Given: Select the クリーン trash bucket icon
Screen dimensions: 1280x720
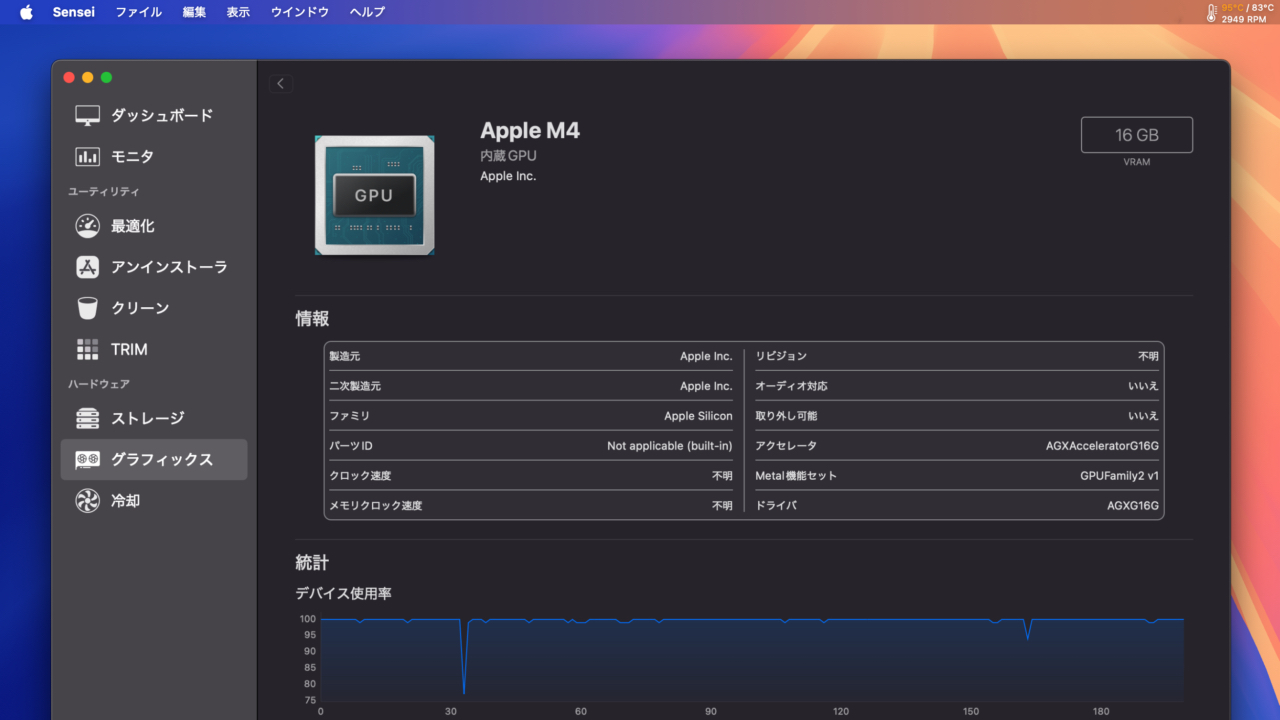Looking at the screenshot, I should coord(88,308).
